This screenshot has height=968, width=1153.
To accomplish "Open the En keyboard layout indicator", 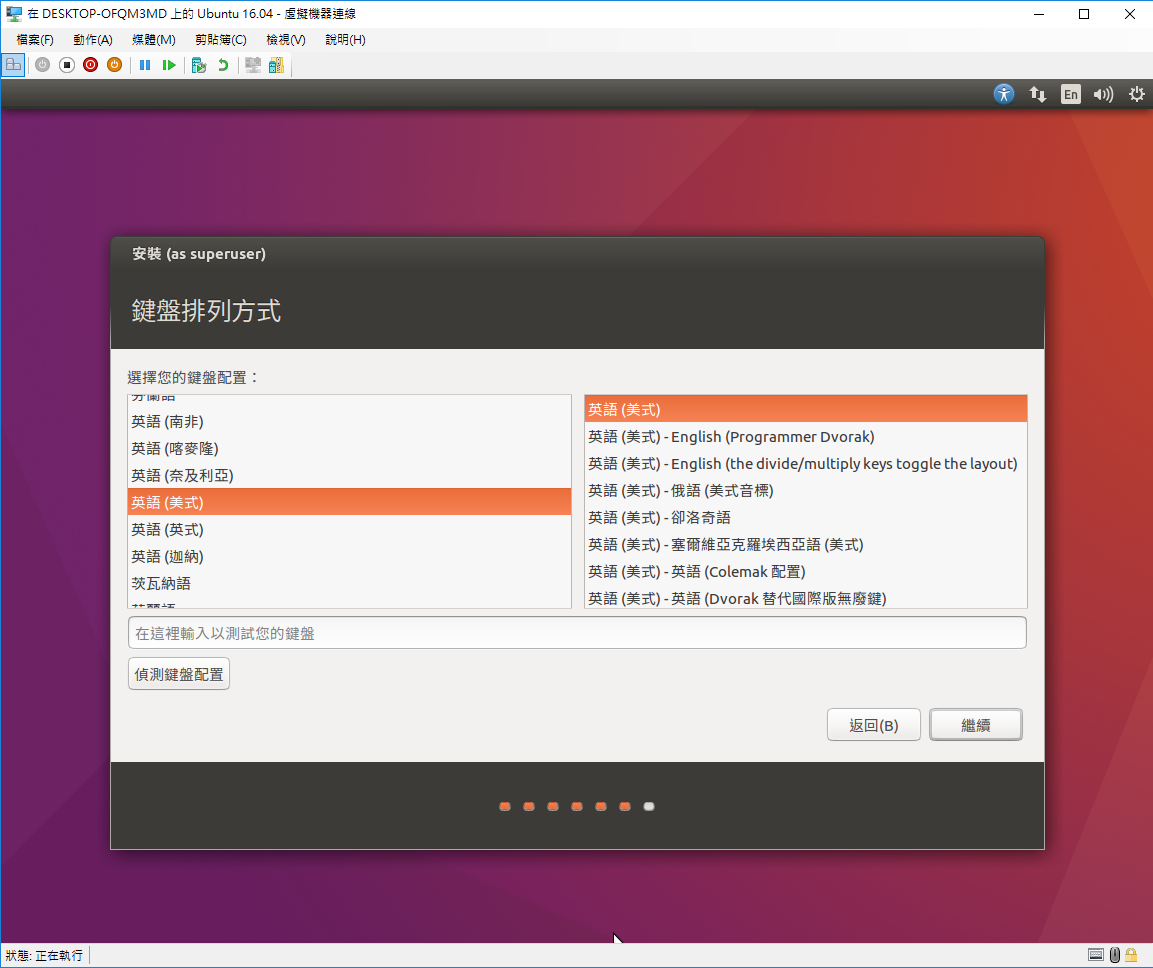I will (1070, 93).
